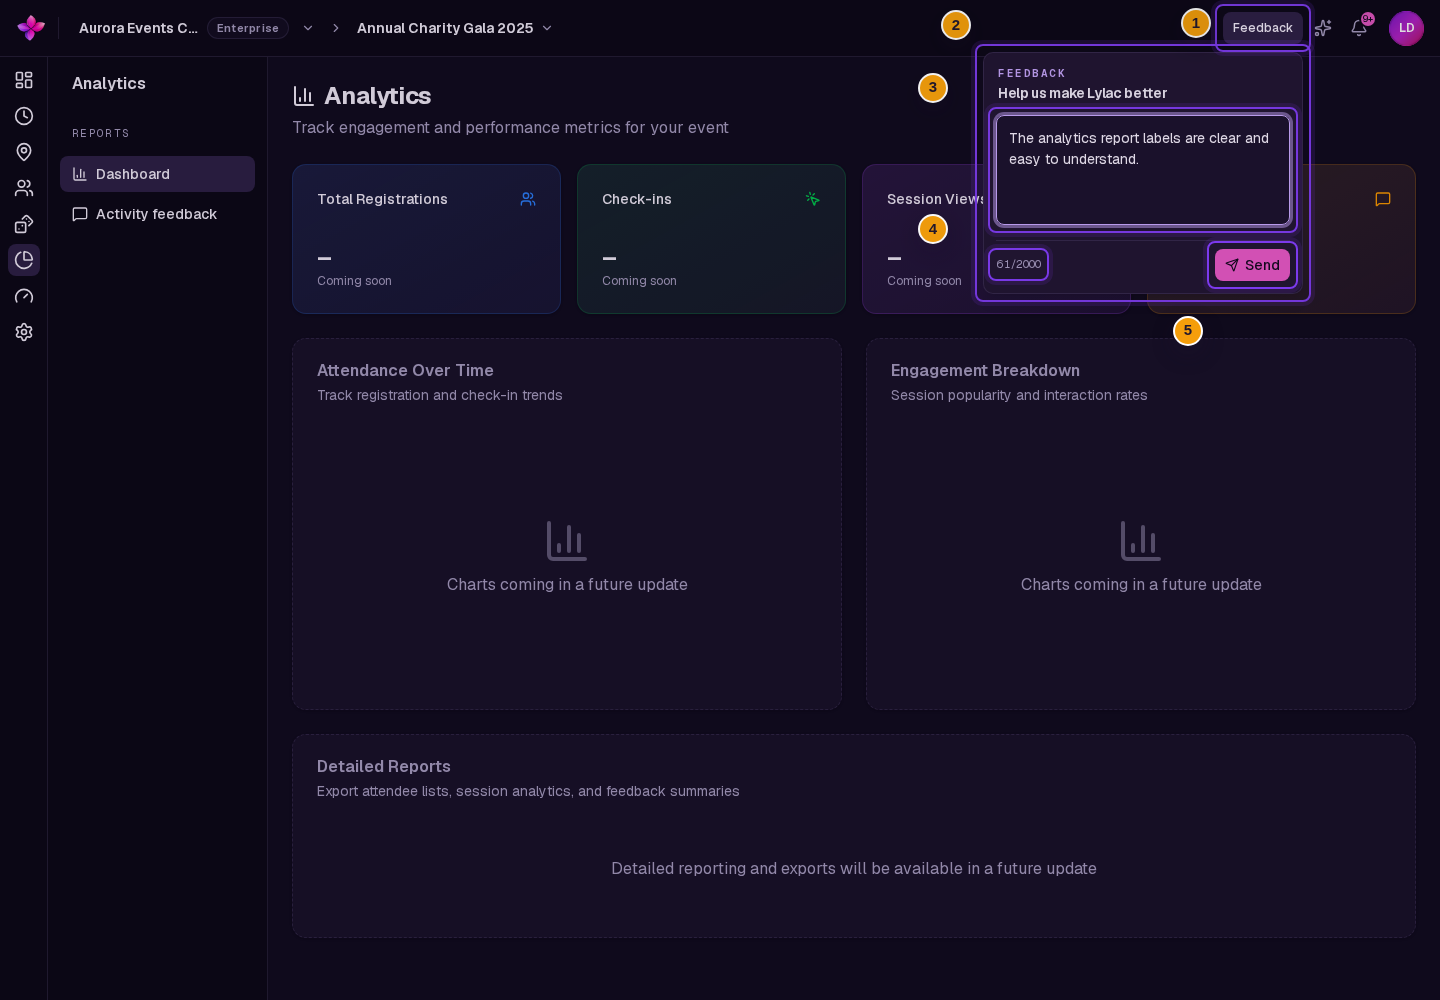1440x1000 pixels.
Task: Open the settings gear icon in the rail
Action: click(x=24, y=332)
